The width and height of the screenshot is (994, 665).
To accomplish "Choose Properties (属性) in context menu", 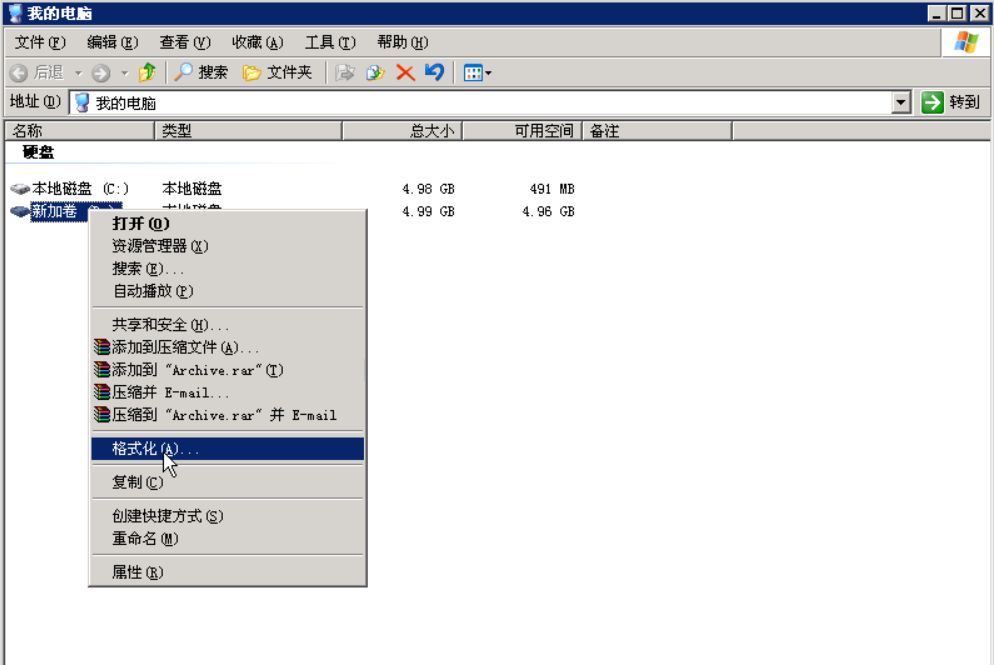I will click(x=228, y=572).
